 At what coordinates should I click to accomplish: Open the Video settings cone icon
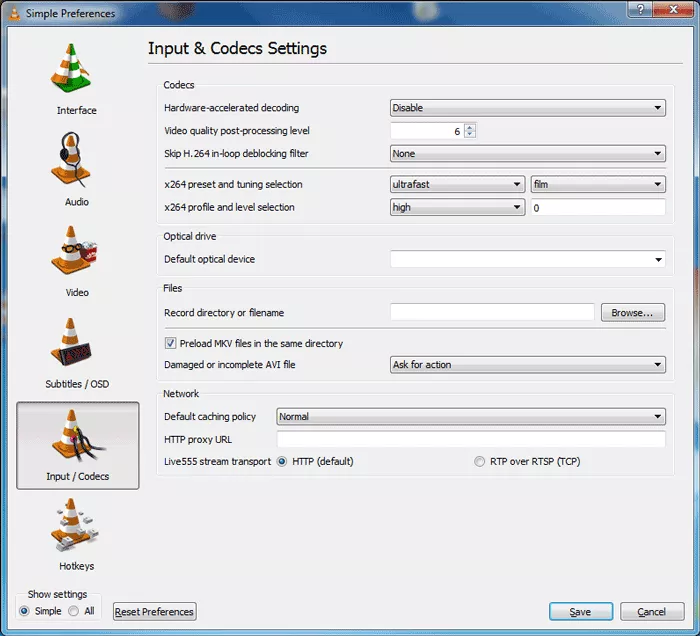pos(74,251)
